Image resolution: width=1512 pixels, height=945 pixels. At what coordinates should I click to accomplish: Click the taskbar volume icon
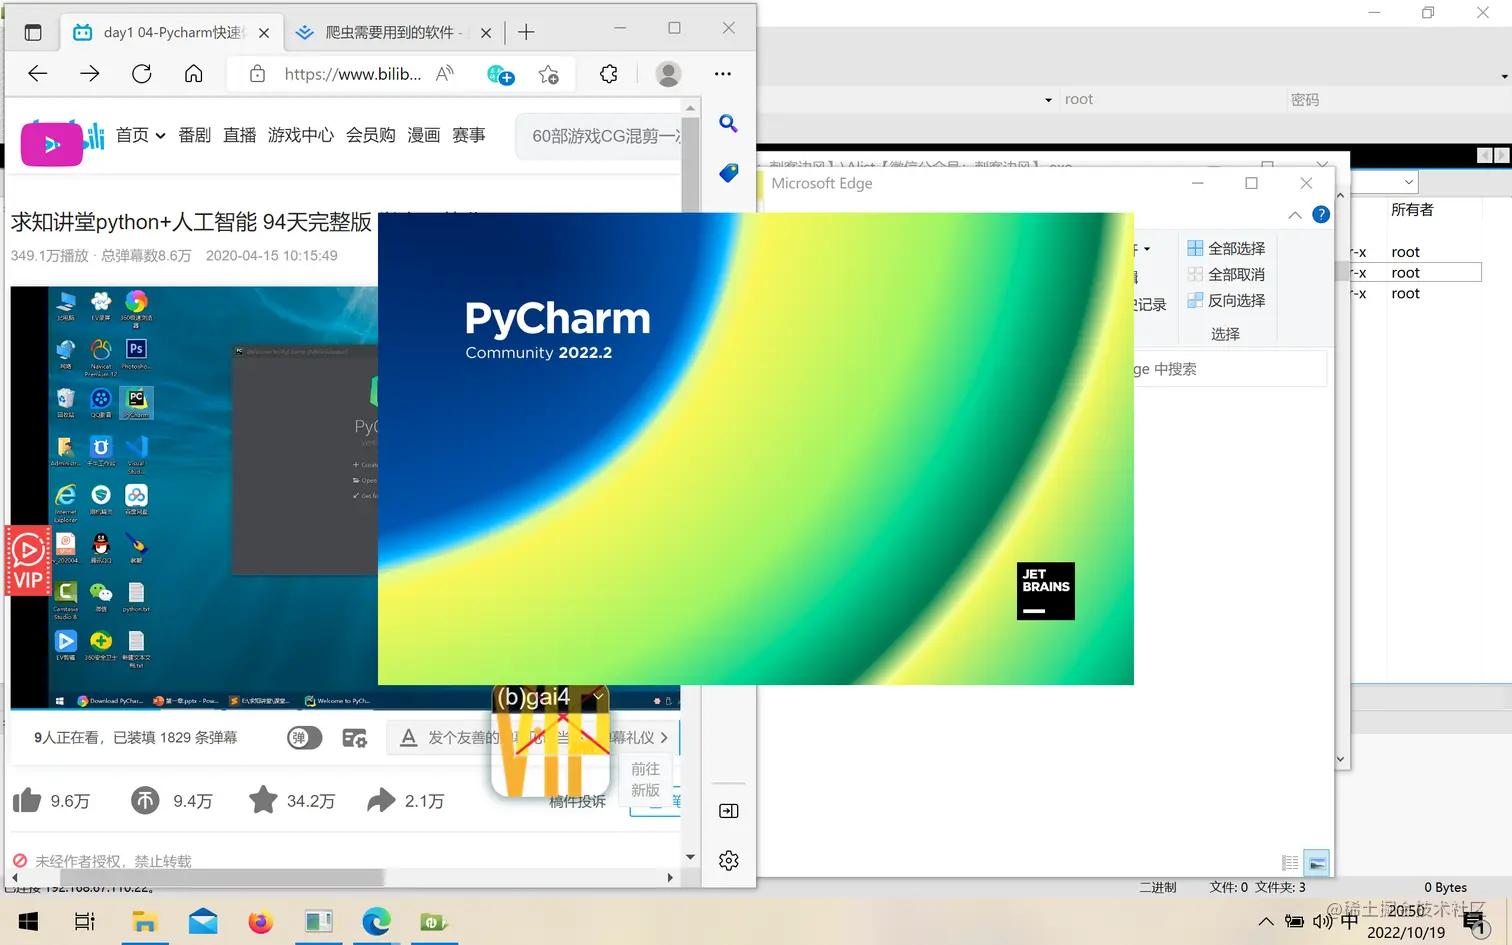coord(1322,921)
